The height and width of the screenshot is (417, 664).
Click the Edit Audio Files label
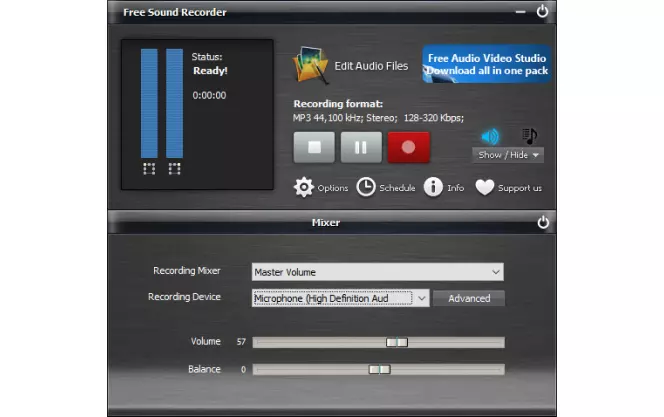[371, 66]
